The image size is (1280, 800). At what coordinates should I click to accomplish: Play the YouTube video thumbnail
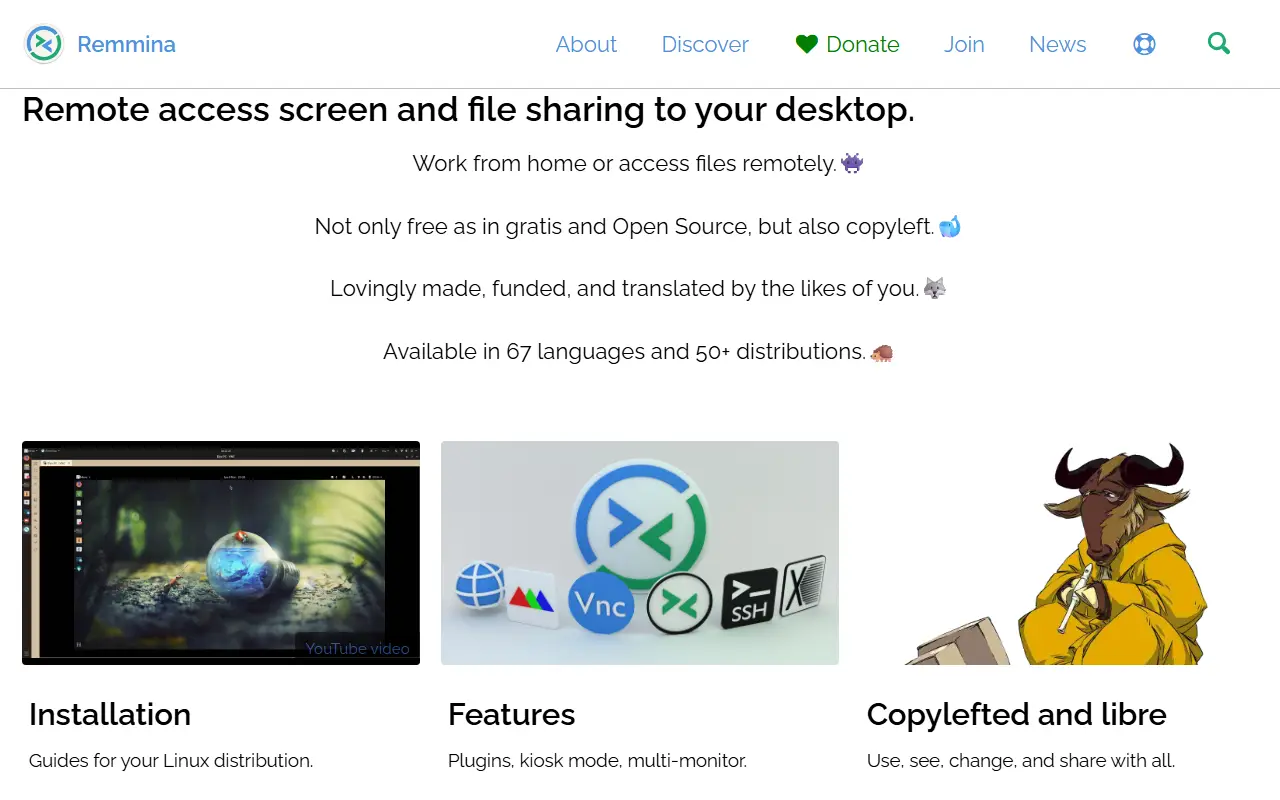(x=221, y=553)
